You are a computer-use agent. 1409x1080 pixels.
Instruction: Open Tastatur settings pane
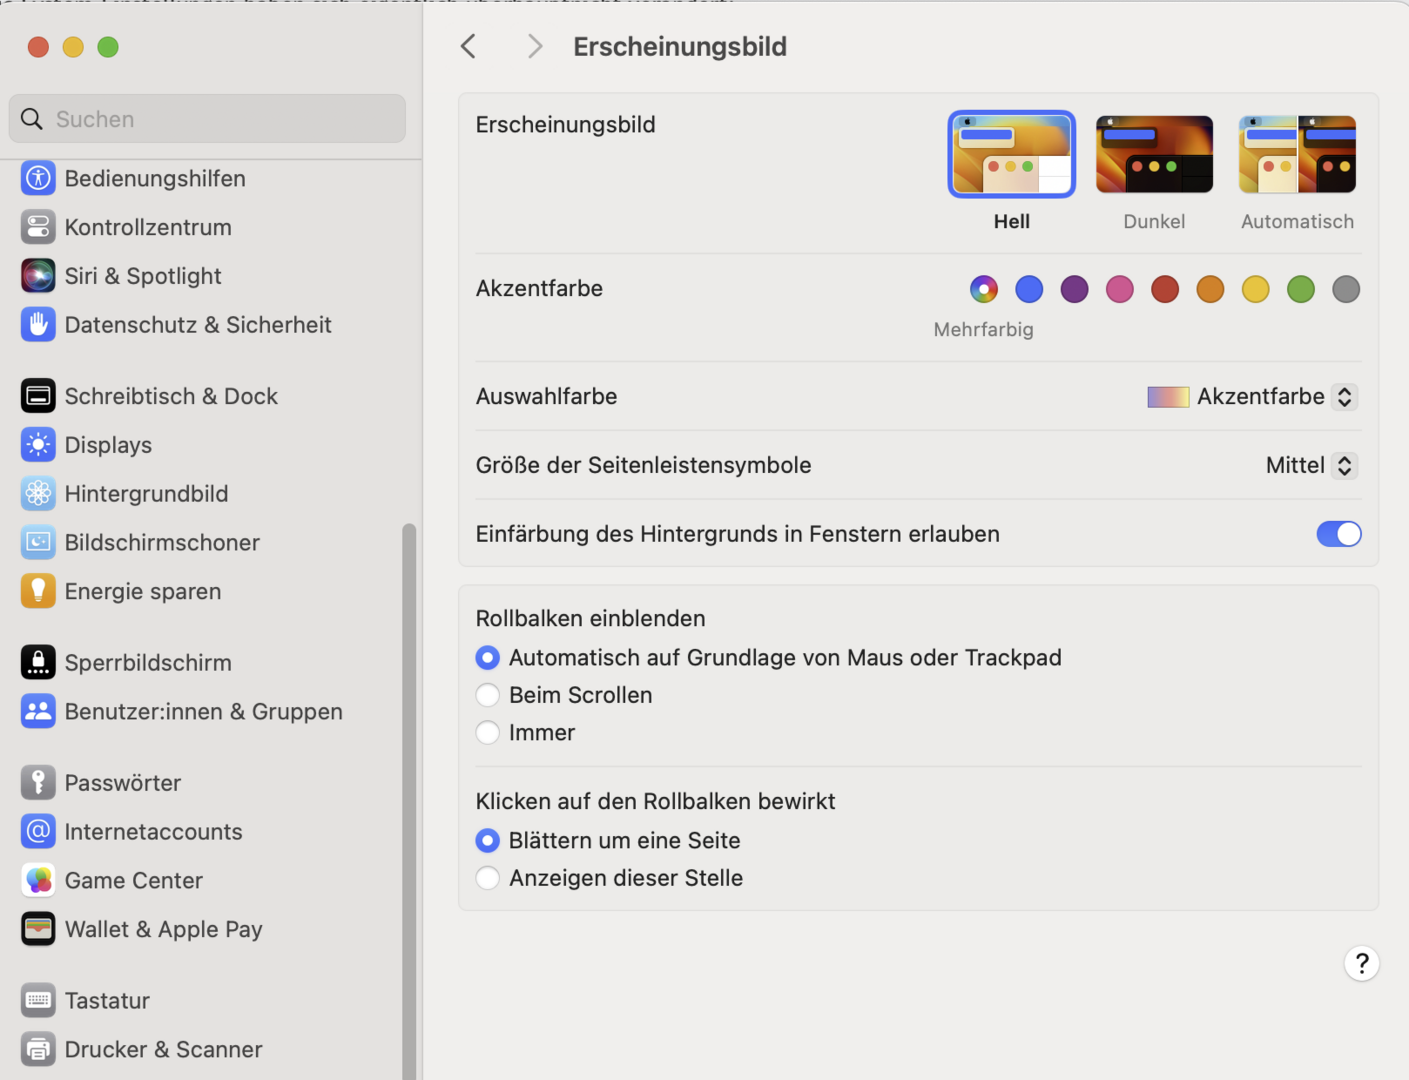(x=107, y=1001)
